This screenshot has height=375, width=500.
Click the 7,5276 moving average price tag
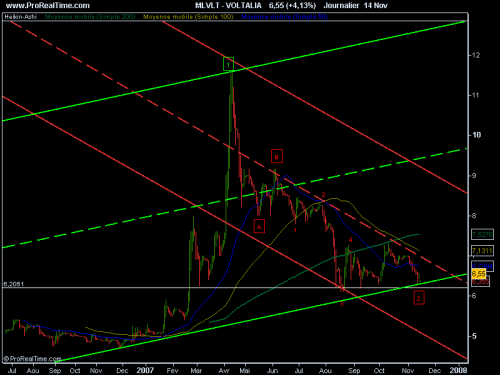click(x=482, y=234)
